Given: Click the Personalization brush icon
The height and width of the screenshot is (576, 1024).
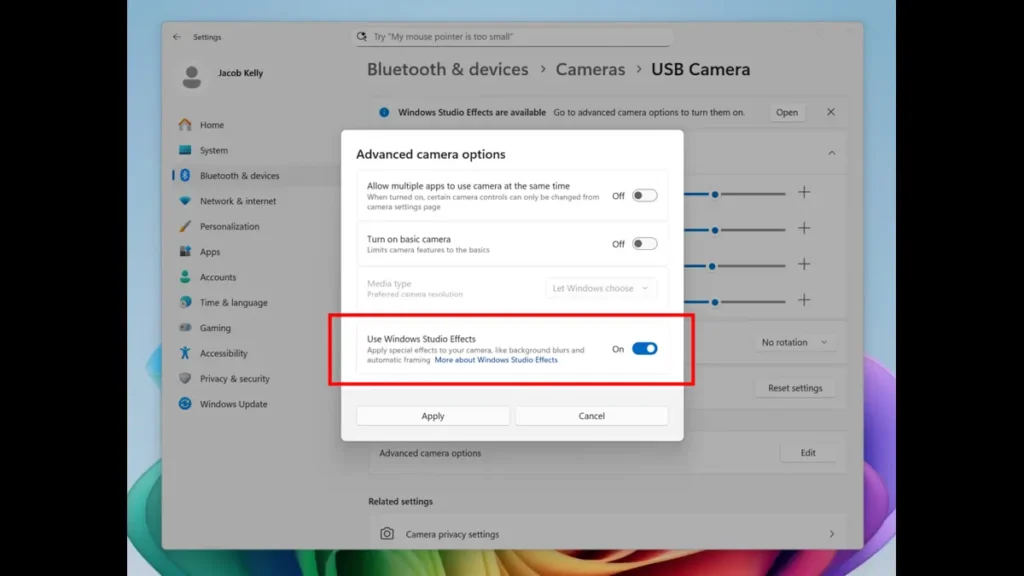Looking at the screenshot, I should point(185,226).
